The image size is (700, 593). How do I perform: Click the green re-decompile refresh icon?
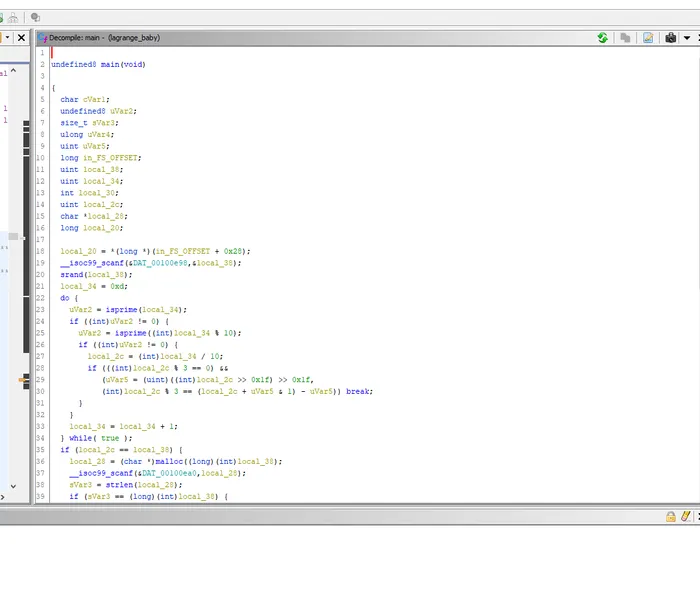602,37
